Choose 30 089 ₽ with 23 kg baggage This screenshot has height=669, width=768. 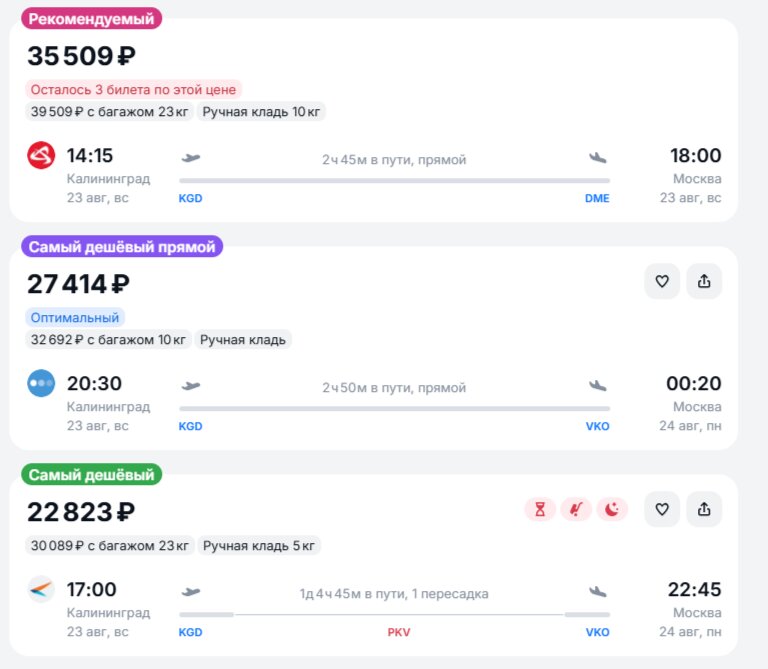coord(110,546)
